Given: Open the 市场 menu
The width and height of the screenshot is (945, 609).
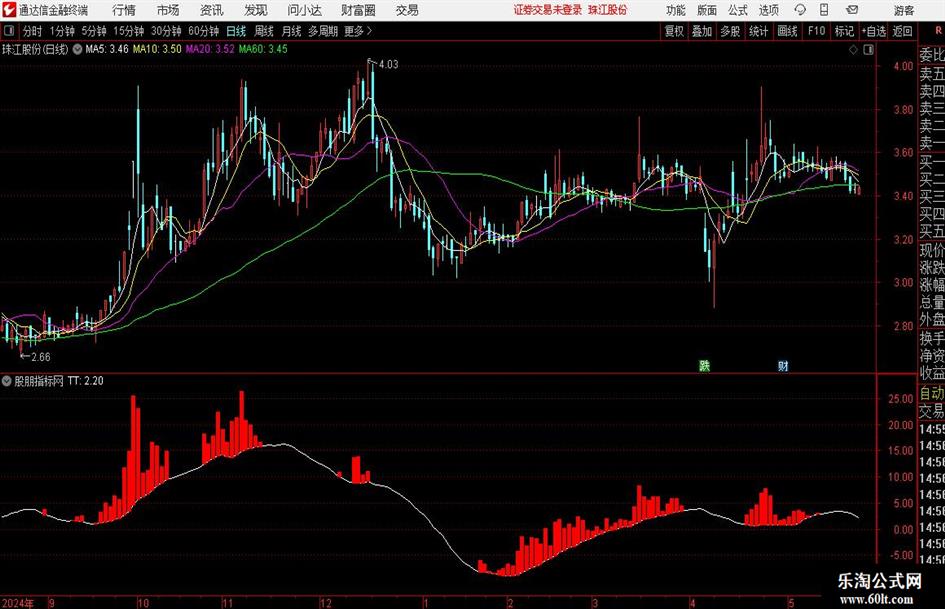Looking at the screenshot, I should pos(168,10).
